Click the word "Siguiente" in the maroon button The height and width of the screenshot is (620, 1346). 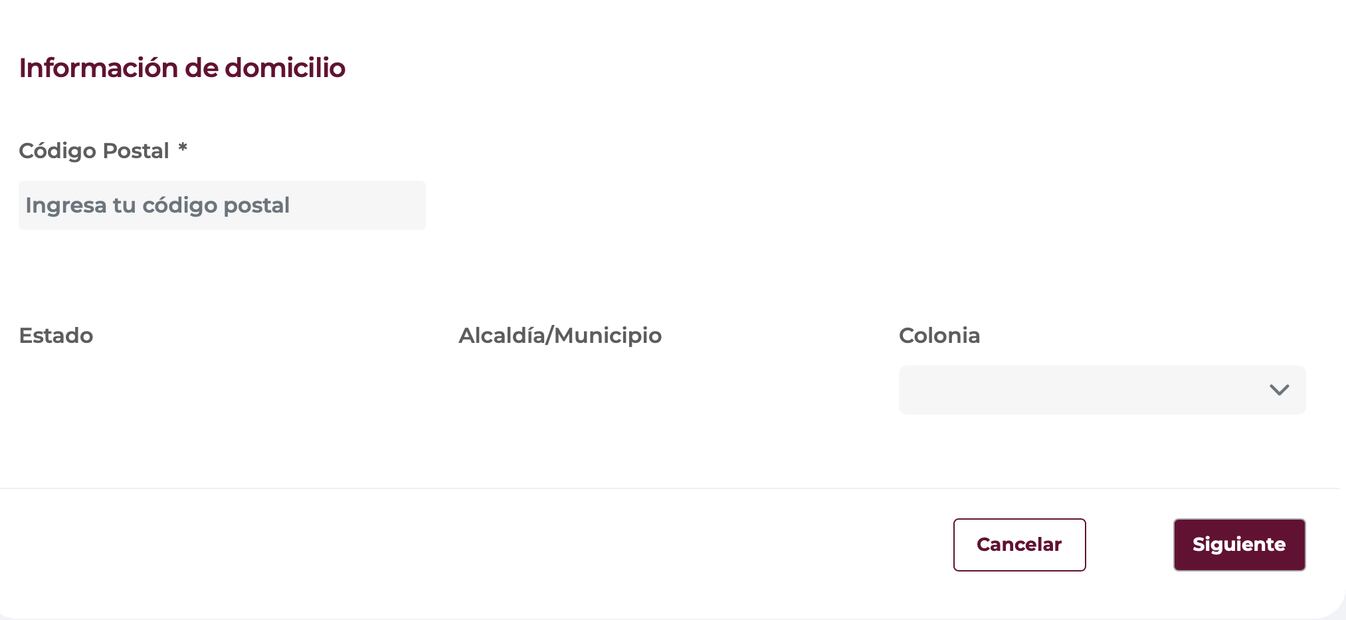1239,545
